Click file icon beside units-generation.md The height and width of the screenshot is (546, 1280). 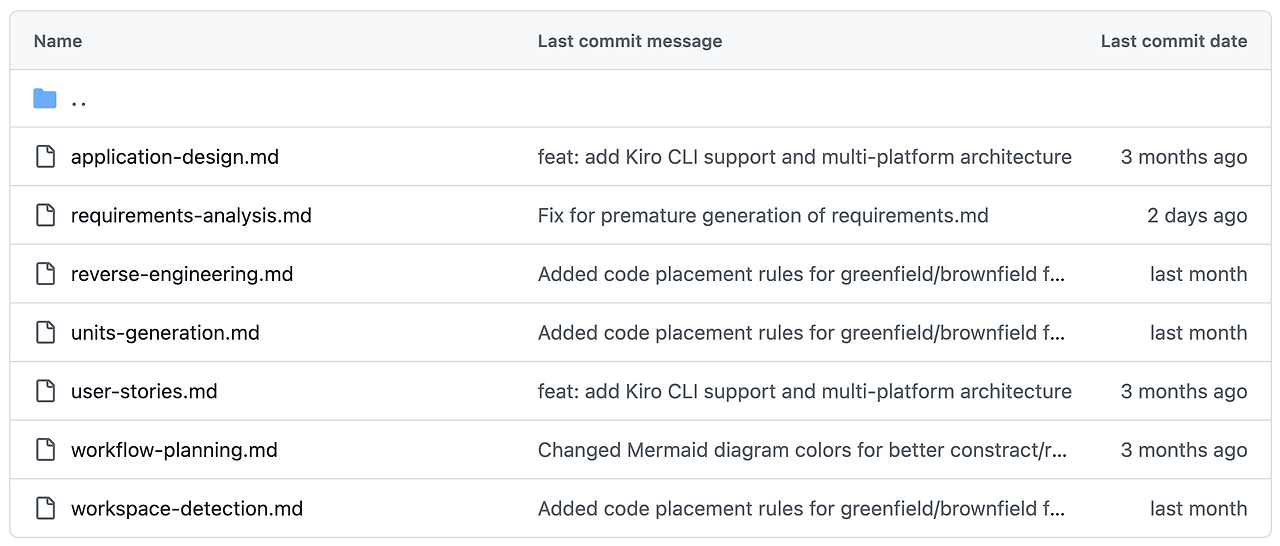[x=45, y=333]
